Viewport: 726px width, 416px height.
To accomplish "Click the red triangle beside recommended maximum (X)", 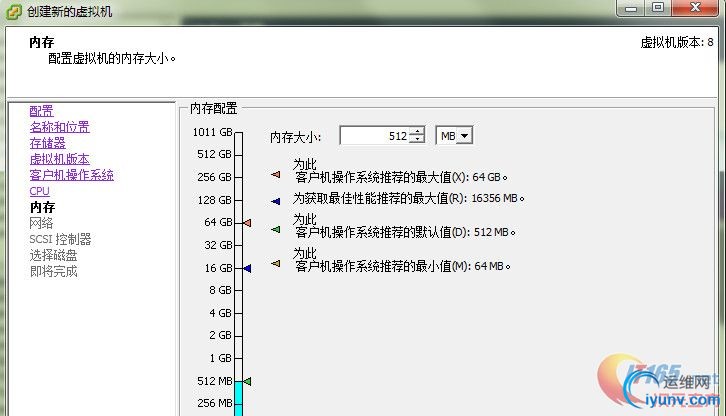I will coord(275,175).
